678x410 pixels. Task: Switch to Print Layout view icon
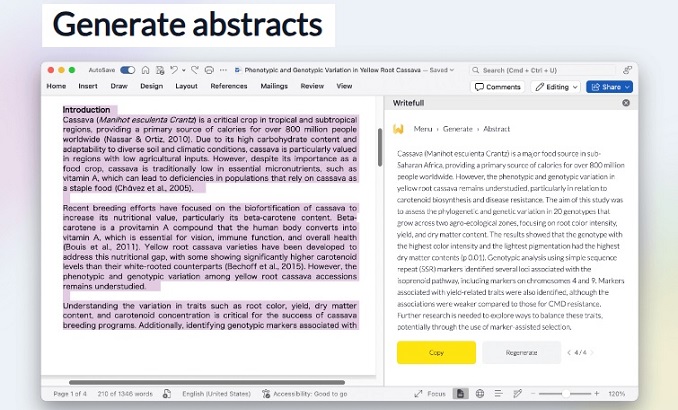click(x=460, y=394)
